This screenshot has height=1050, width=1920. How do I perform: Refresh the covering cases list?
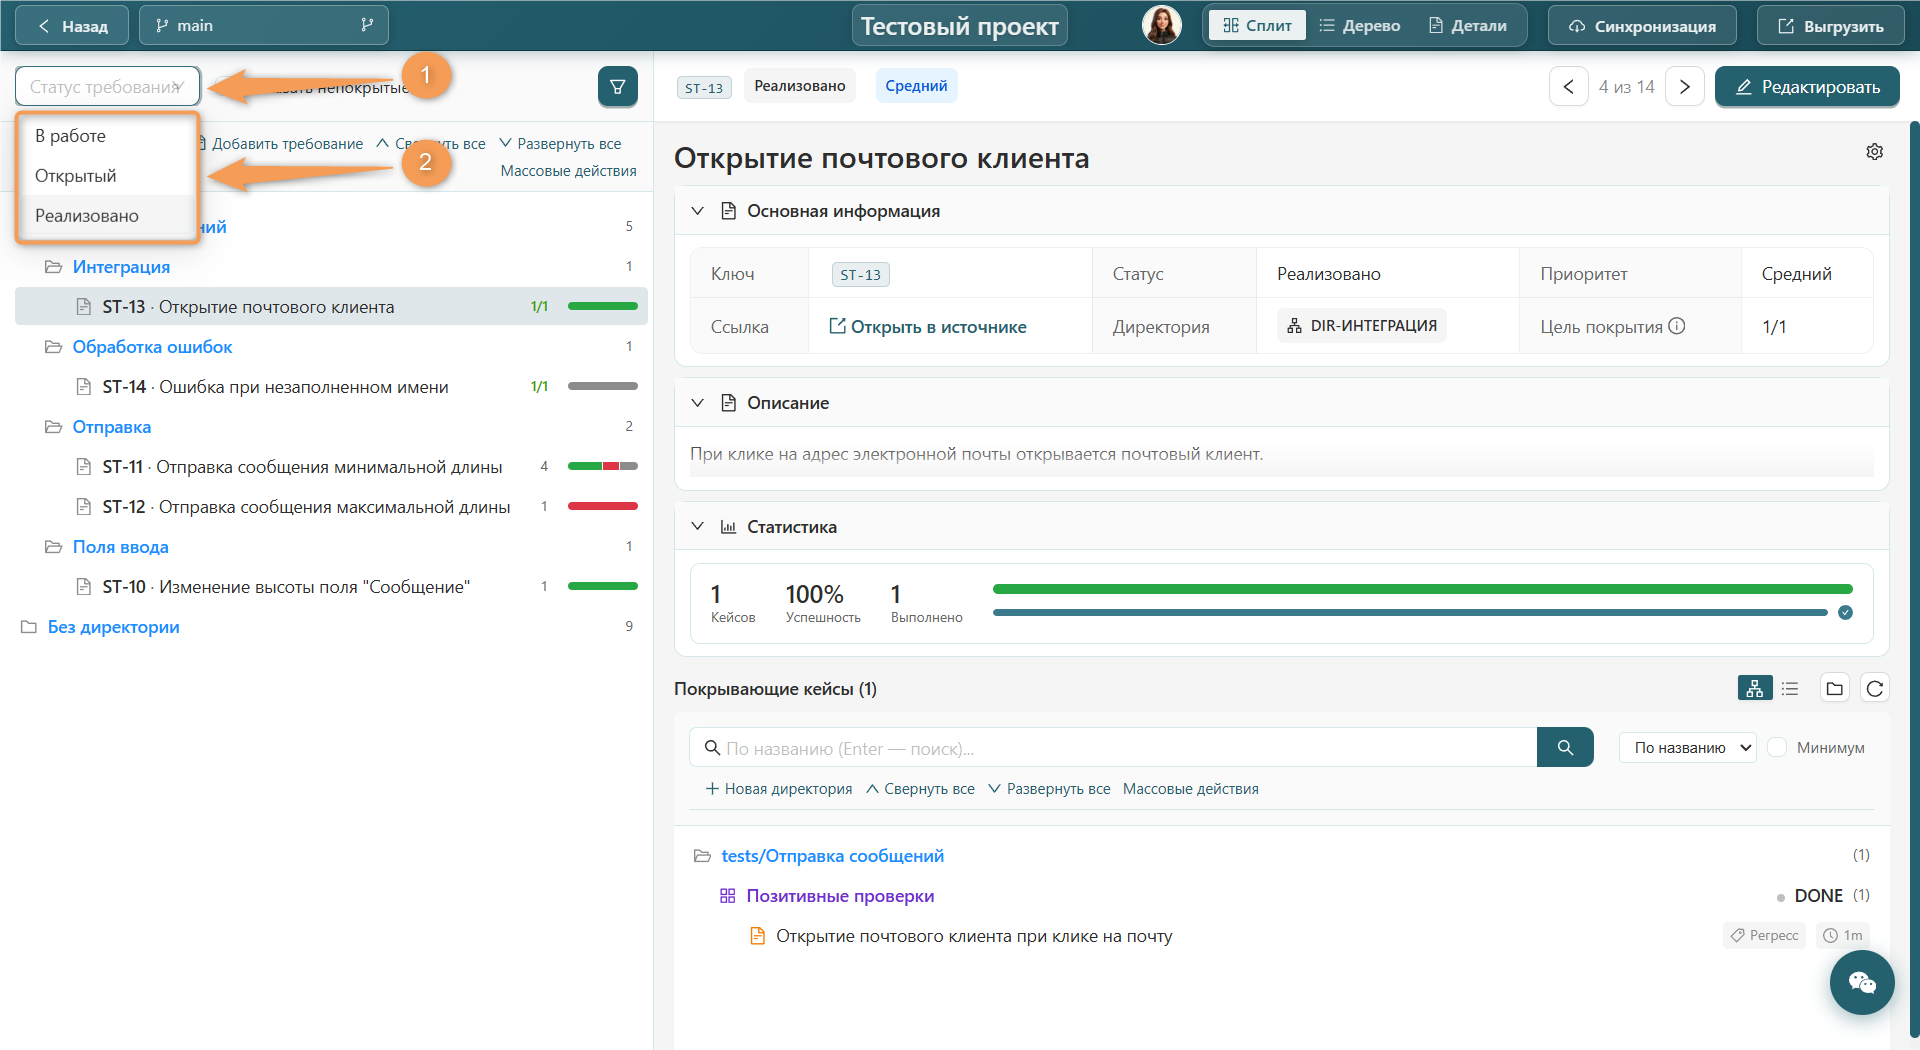1875,688
